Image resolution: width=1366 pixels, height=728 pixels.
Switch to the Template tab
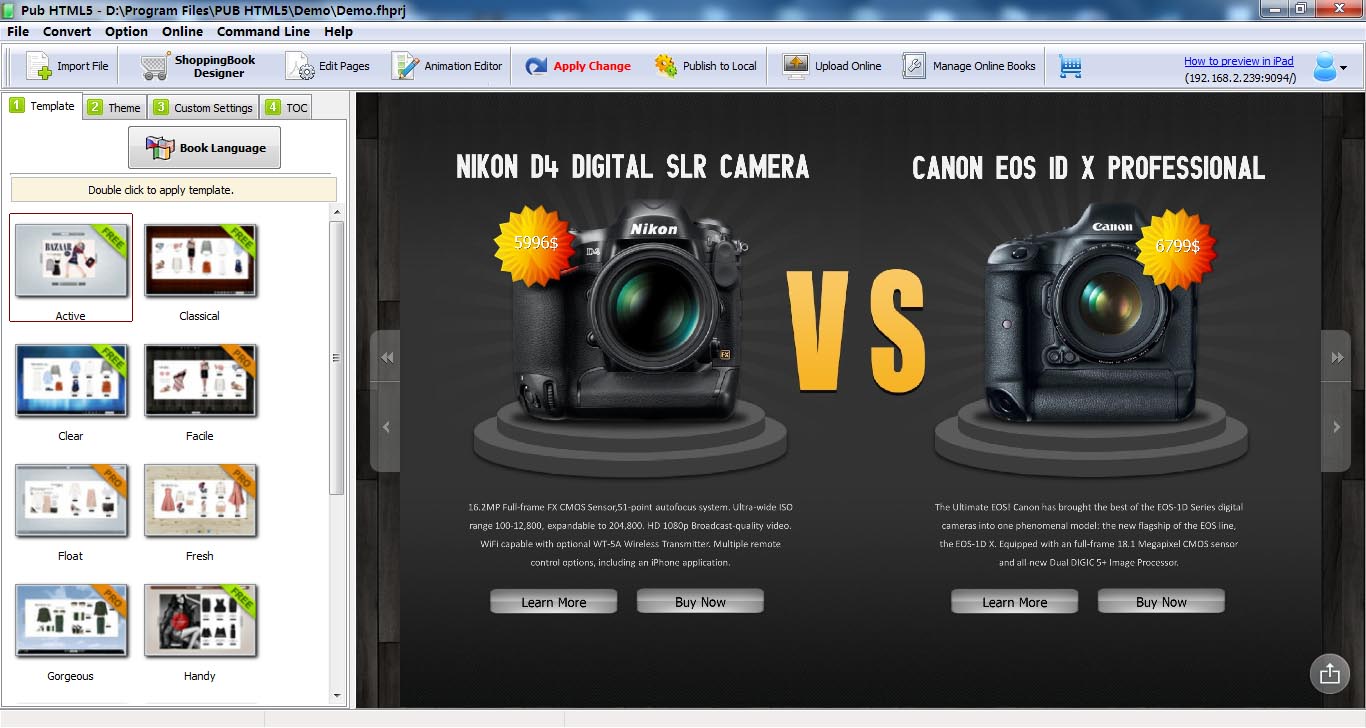click(x=42, y=105)
